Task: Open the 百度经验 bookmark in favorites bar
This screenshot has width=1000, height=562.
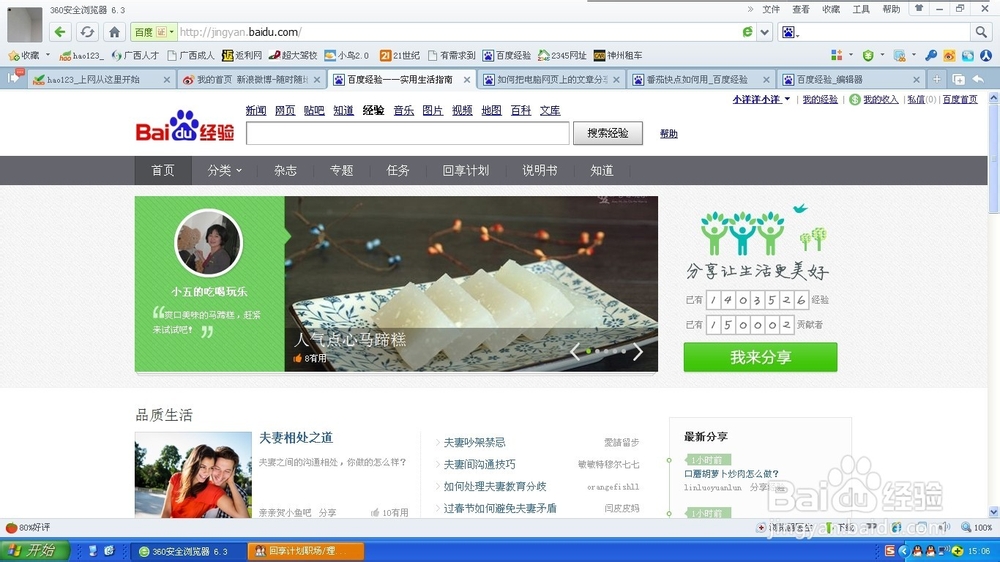Action: coord(507,55)
